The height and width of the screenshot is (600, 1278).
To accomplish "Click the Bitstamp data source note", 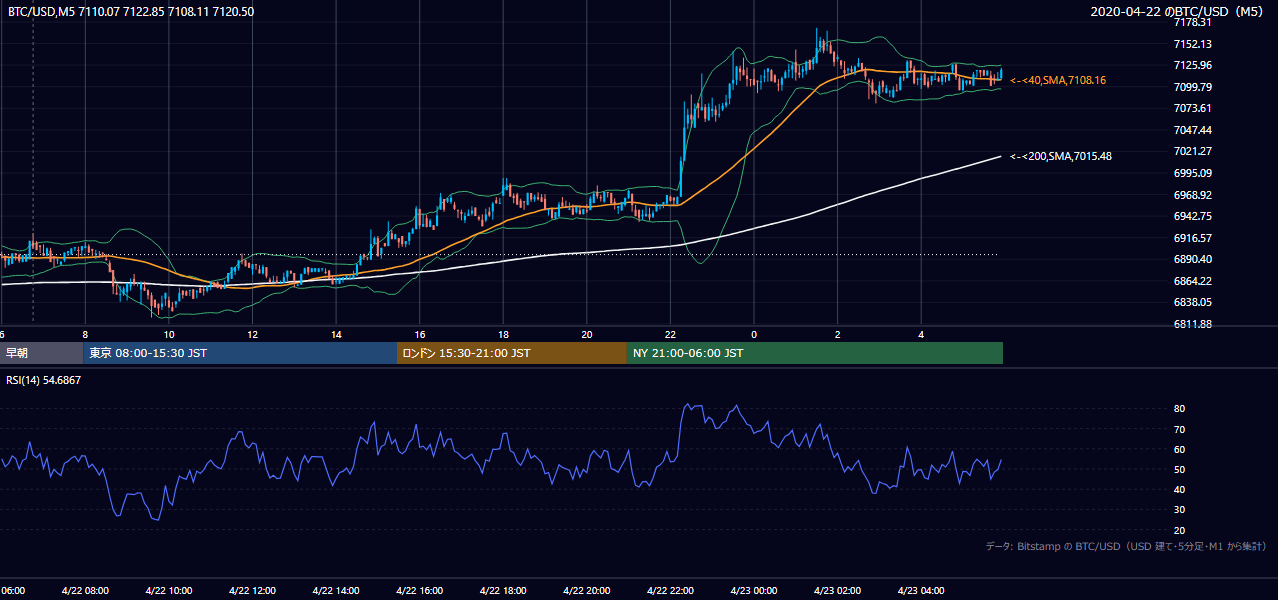I will coord(1126,546).
